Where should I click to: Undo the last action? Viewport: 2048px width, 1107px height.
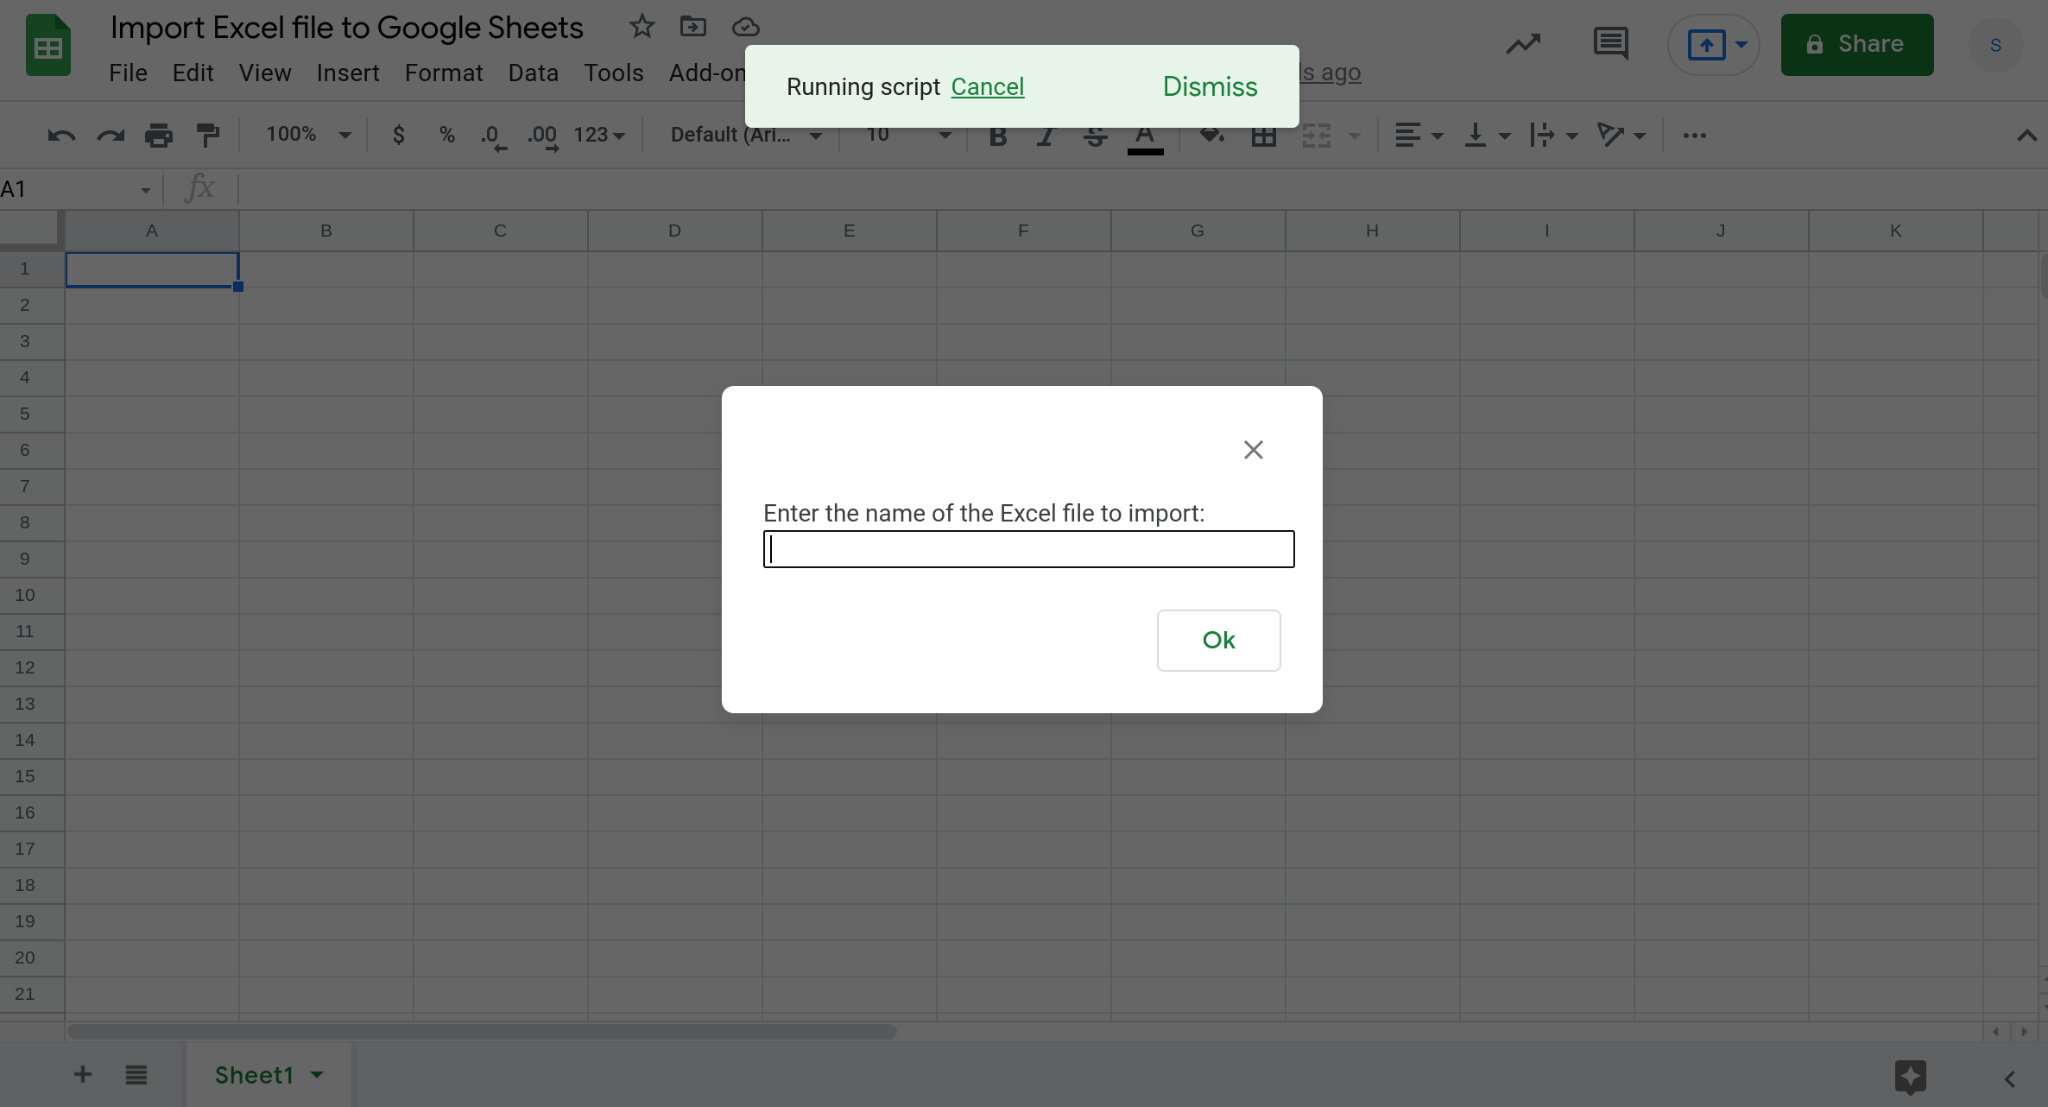62,135
